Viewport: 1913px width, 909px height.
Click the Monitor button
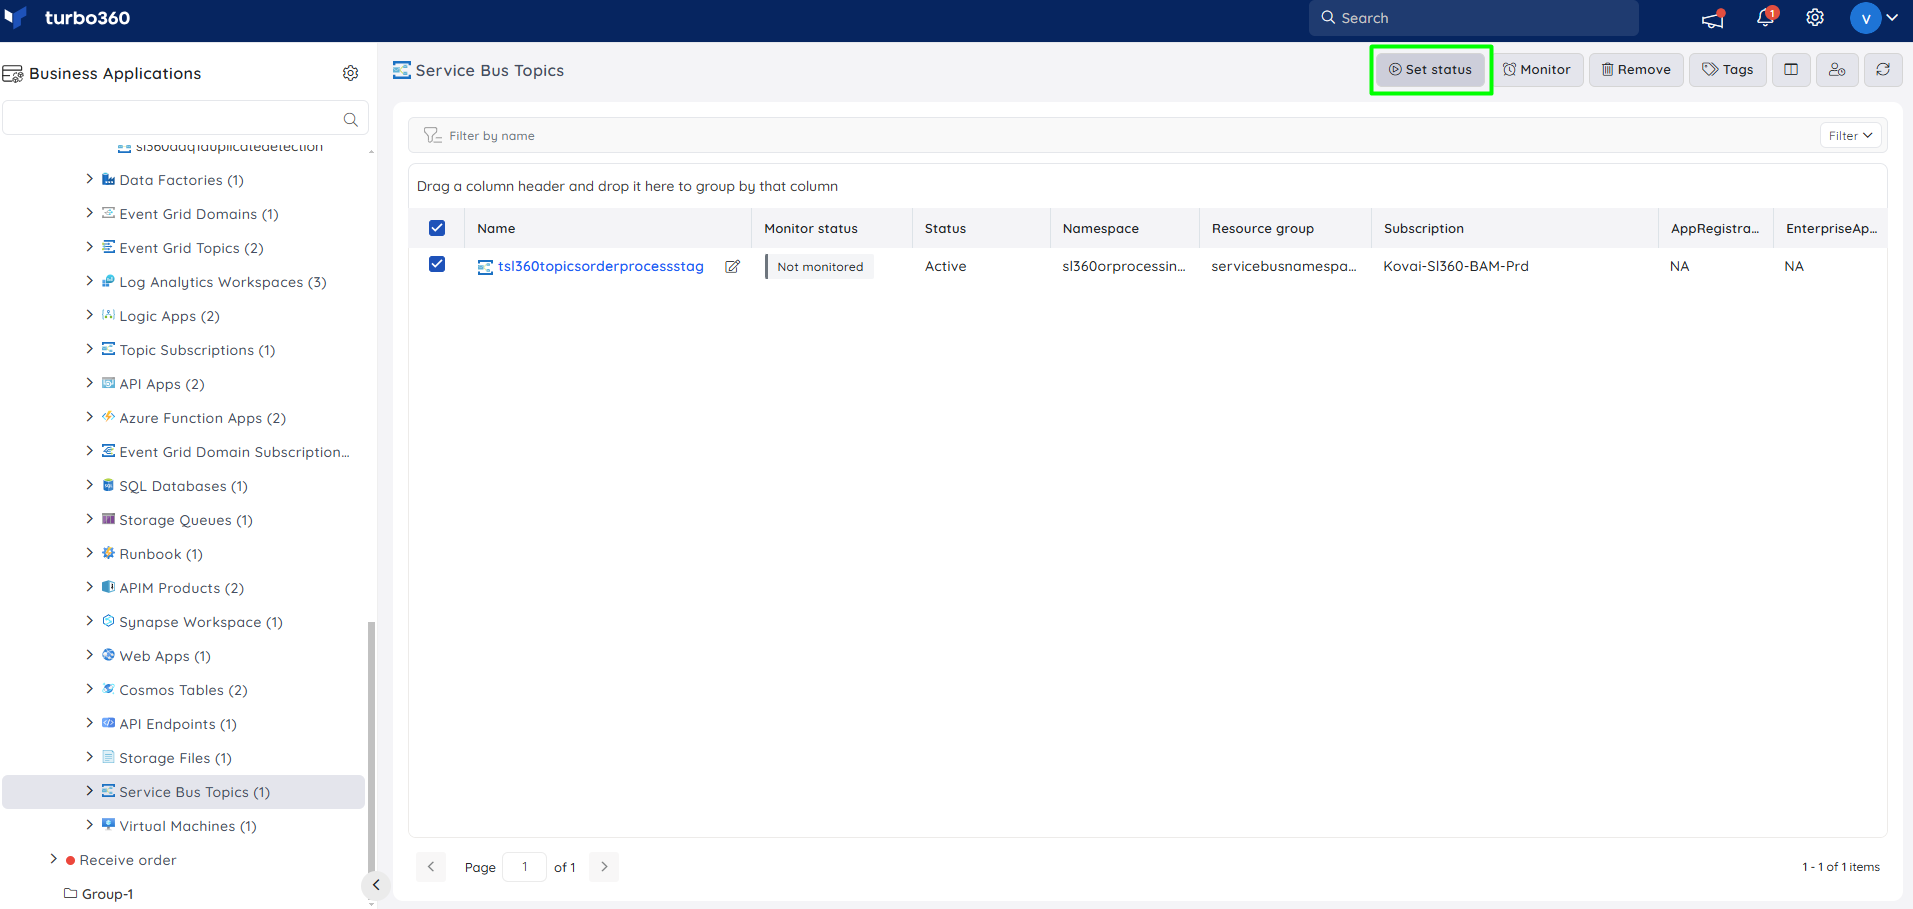[x=1537, y=70]
